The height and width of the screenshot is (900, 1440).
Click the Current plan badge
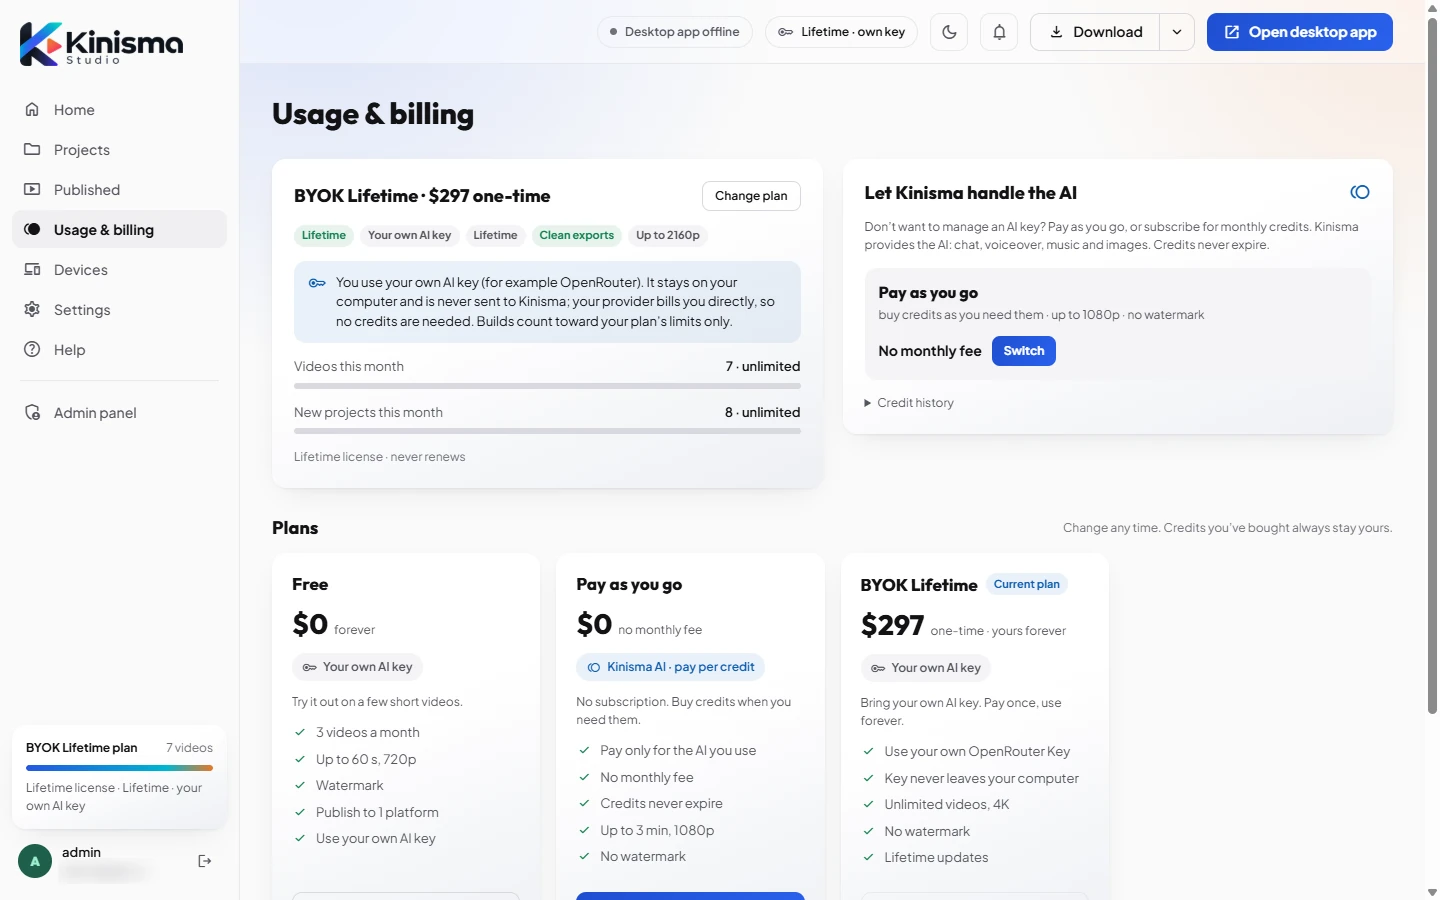click(x=1027, y=584)
